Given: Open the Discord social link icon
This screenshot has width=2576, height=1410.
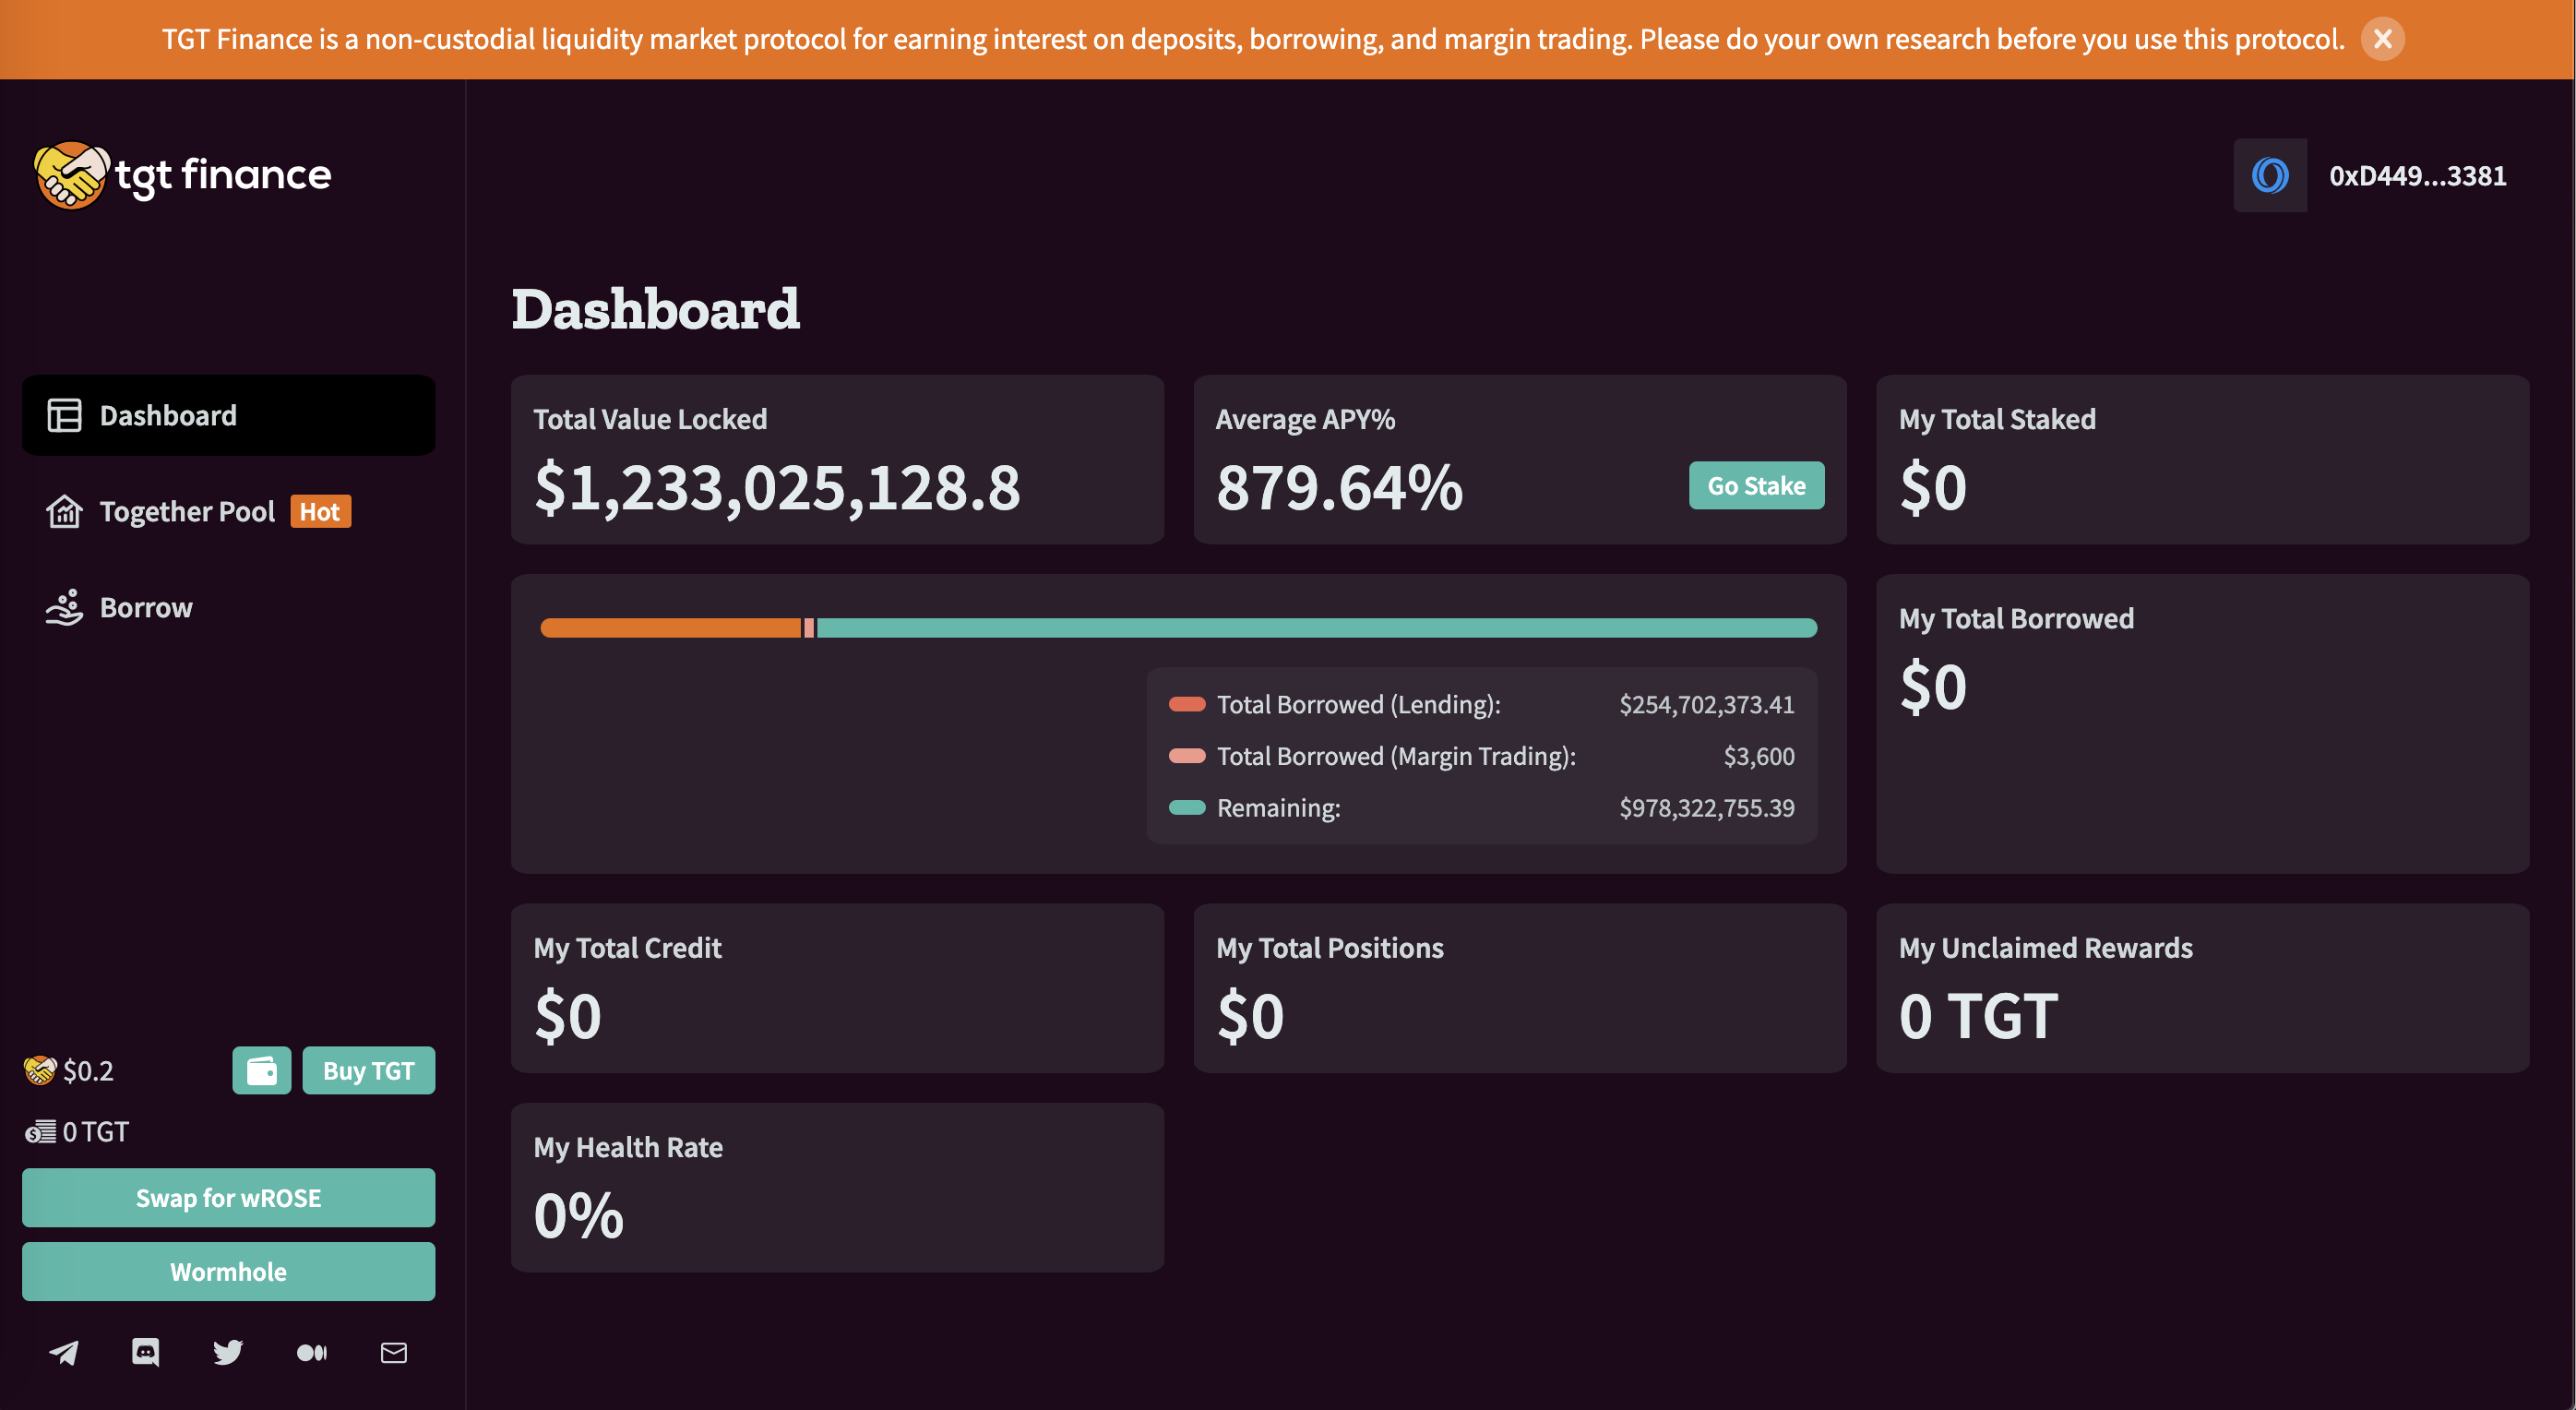Looking at the screenshot, I should coord(146,1352).
